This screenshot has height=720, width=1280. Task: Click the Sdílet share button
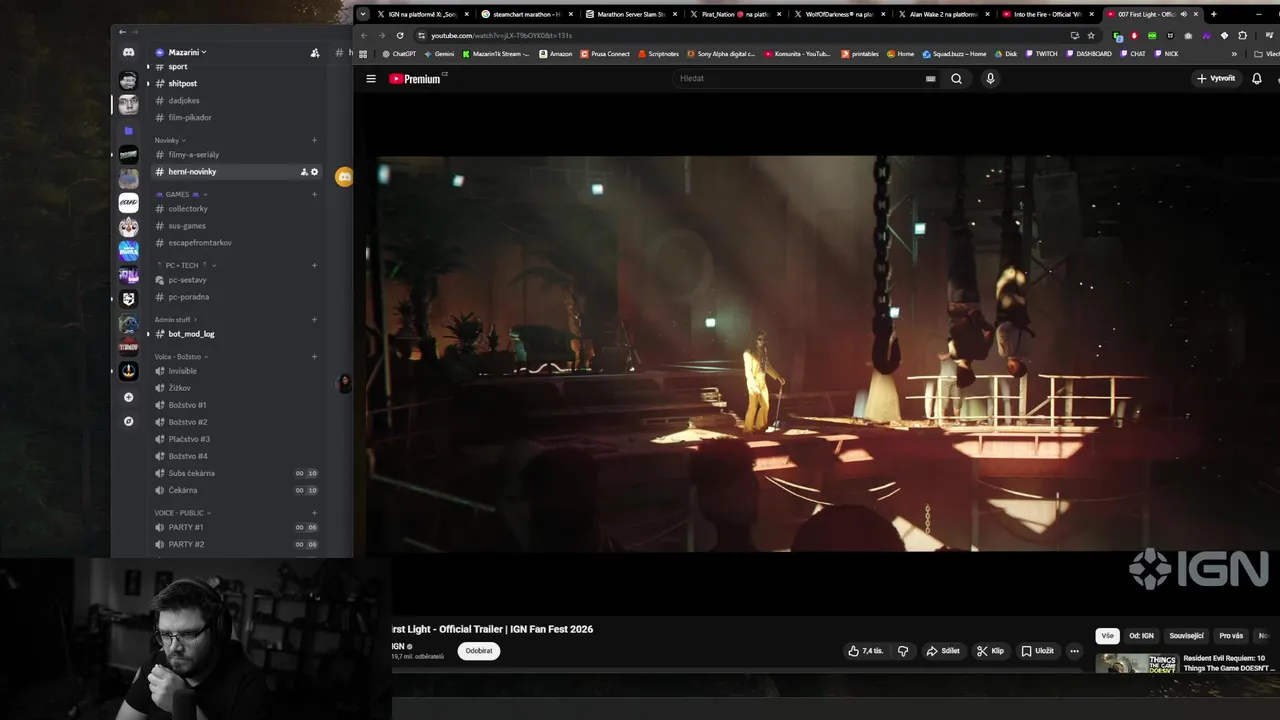pyautogui.click(x=943, y=651)
